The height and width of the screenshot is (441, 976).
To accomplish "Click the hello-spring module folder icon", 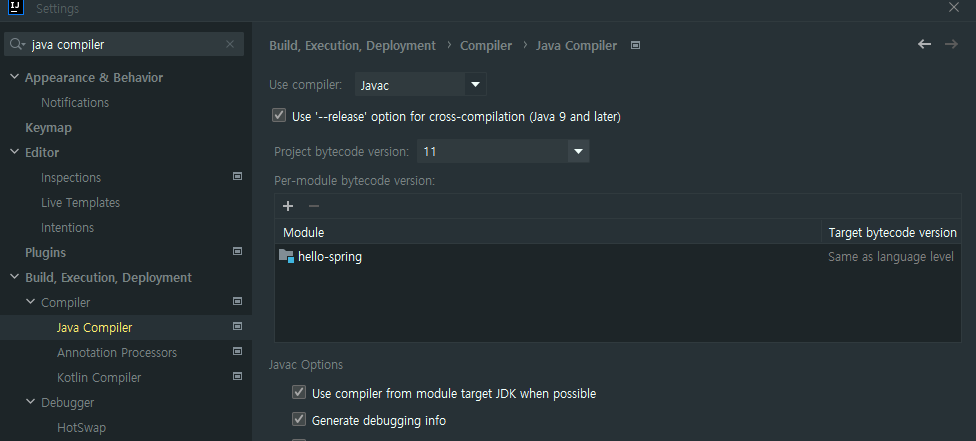I will click(286, 256).
